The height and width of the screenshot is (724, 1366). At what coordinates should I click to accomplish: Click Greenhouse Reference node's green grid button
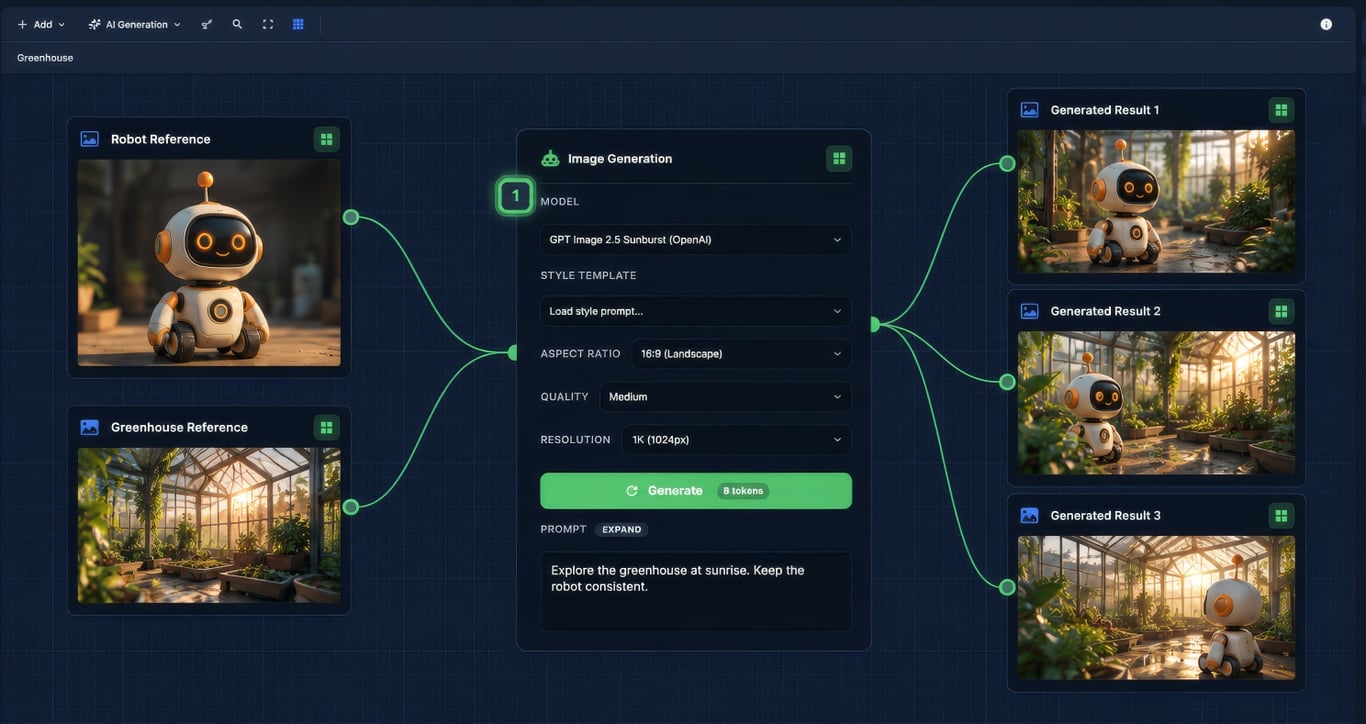(326, 427)
